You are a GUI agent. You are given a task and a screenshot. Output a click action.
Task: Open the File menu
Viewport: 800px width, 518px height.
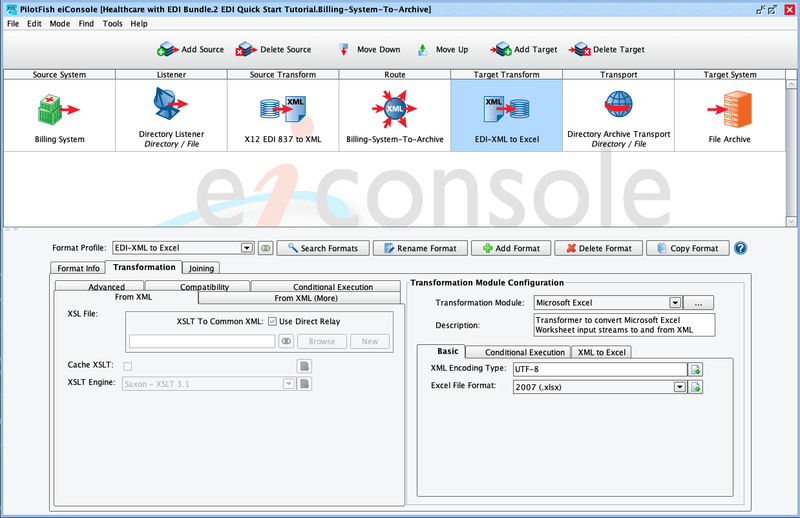click(x=13, y=23)
